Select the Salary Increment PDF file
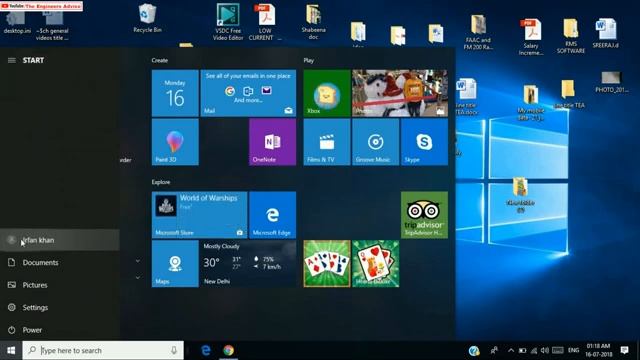This screenshot has height=360, width=640. click(531, 37)
